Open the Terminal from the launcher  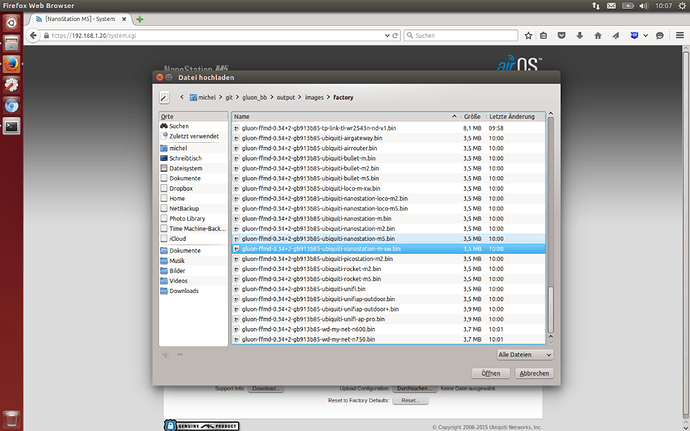click(11, 126)
